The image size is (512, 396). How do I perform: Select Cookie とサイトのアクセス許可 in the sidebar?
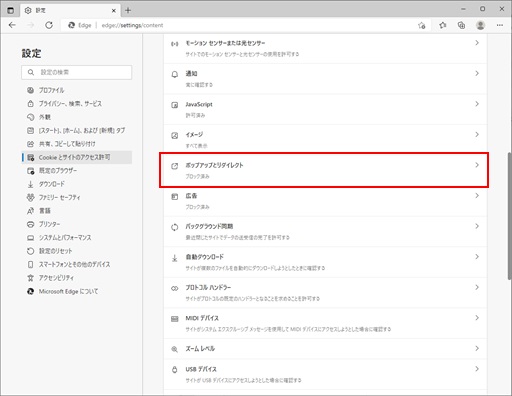click(x=77, y=157)
